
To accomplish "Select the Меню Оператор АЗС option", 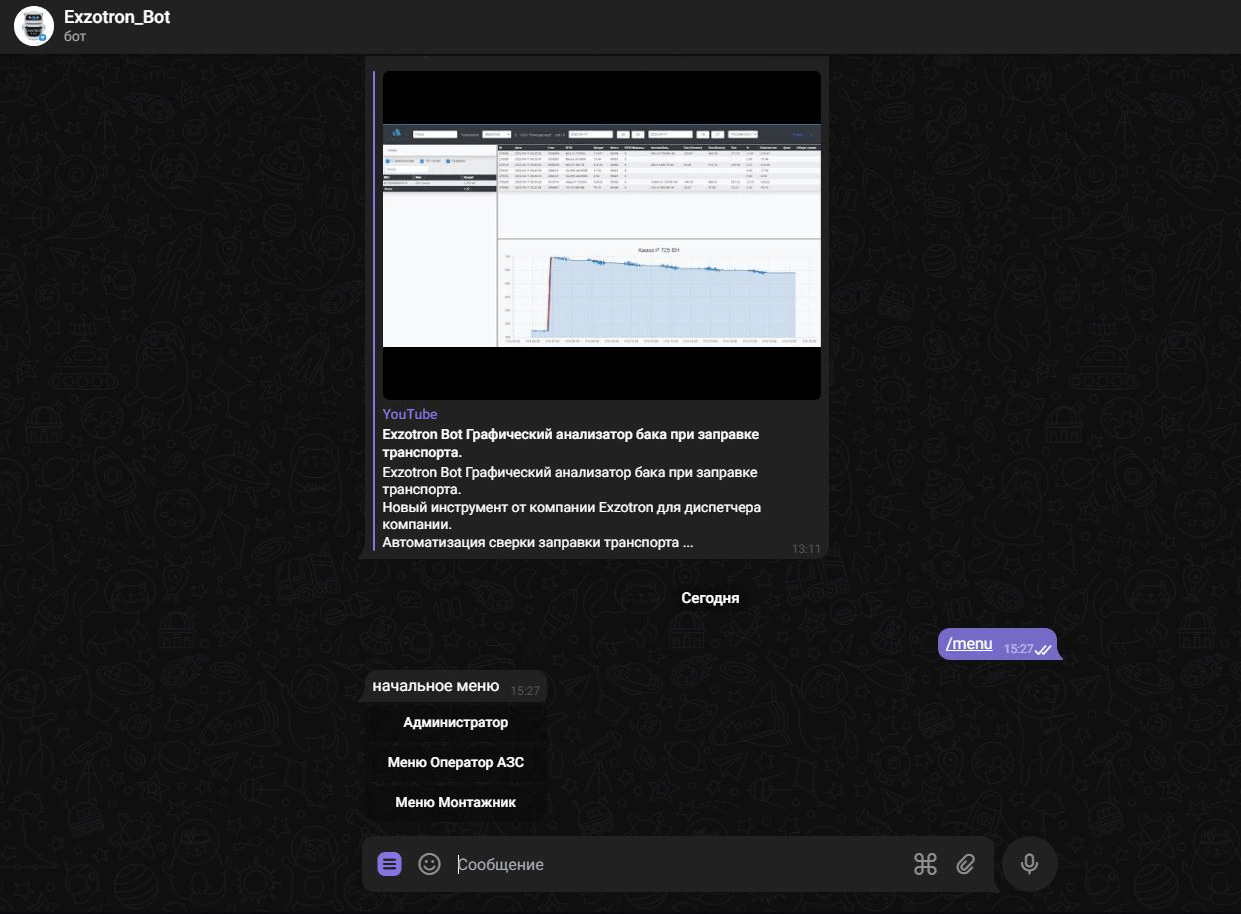I will (455, 761).
